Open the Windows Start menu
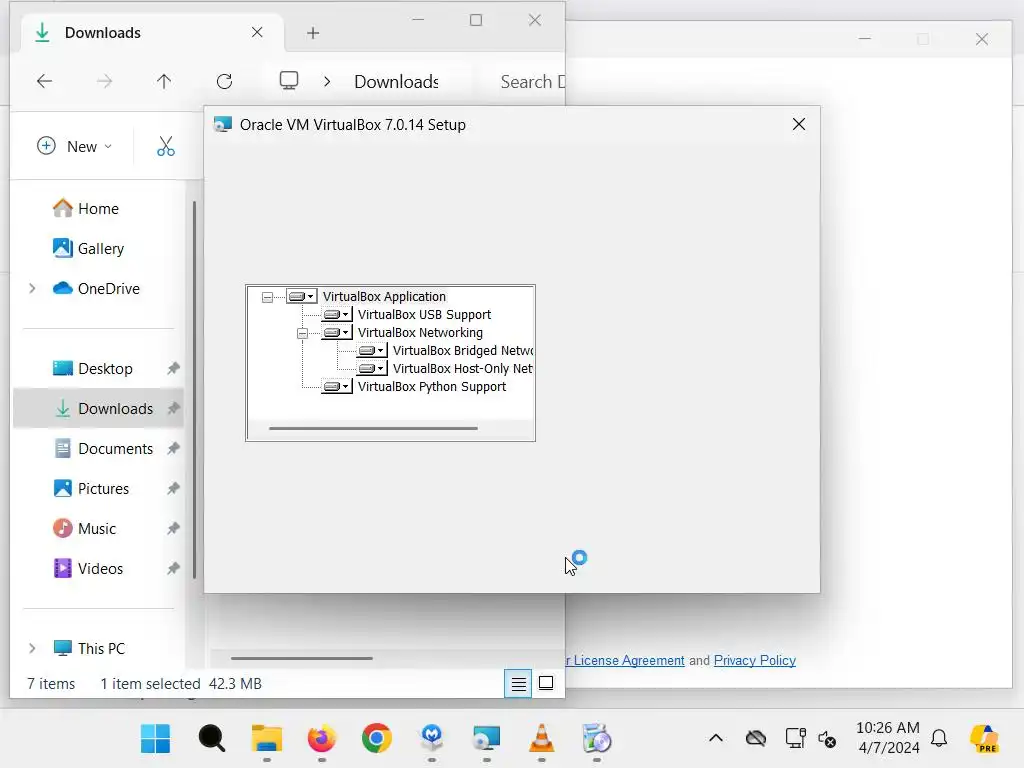Screen dimensions: 1024x768 coord(155,739)
